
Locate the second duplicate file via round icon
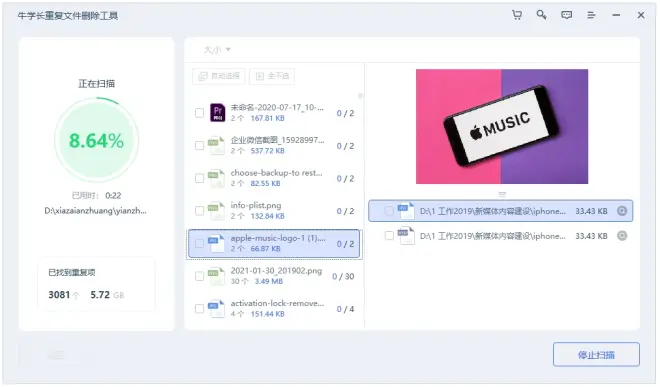622,236
